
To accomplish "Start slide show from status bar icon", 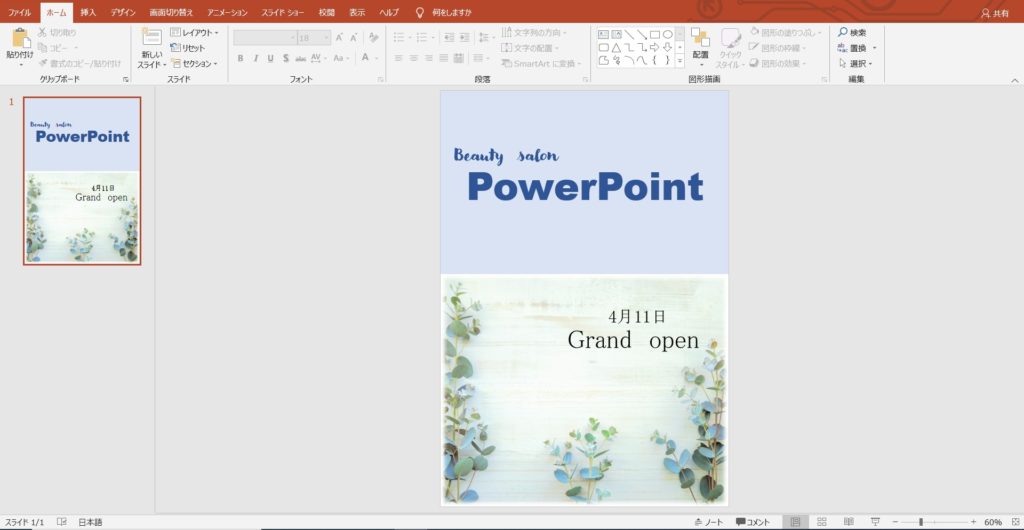I will click(875, 522).
